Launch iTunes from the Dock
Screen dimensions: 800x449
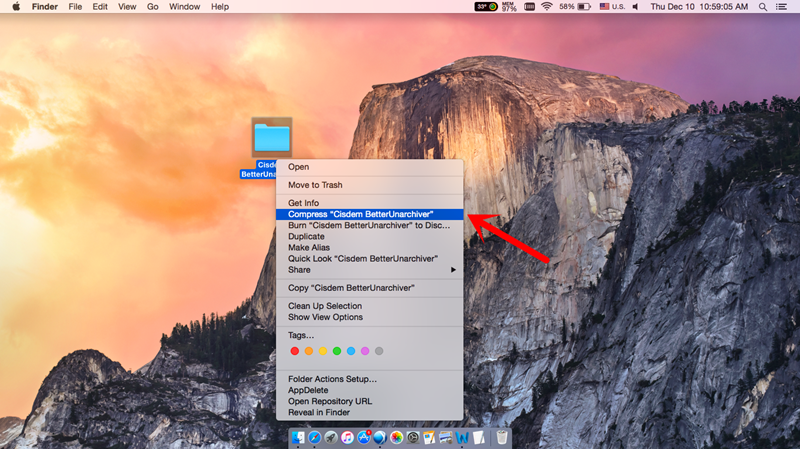click(347, 437)
